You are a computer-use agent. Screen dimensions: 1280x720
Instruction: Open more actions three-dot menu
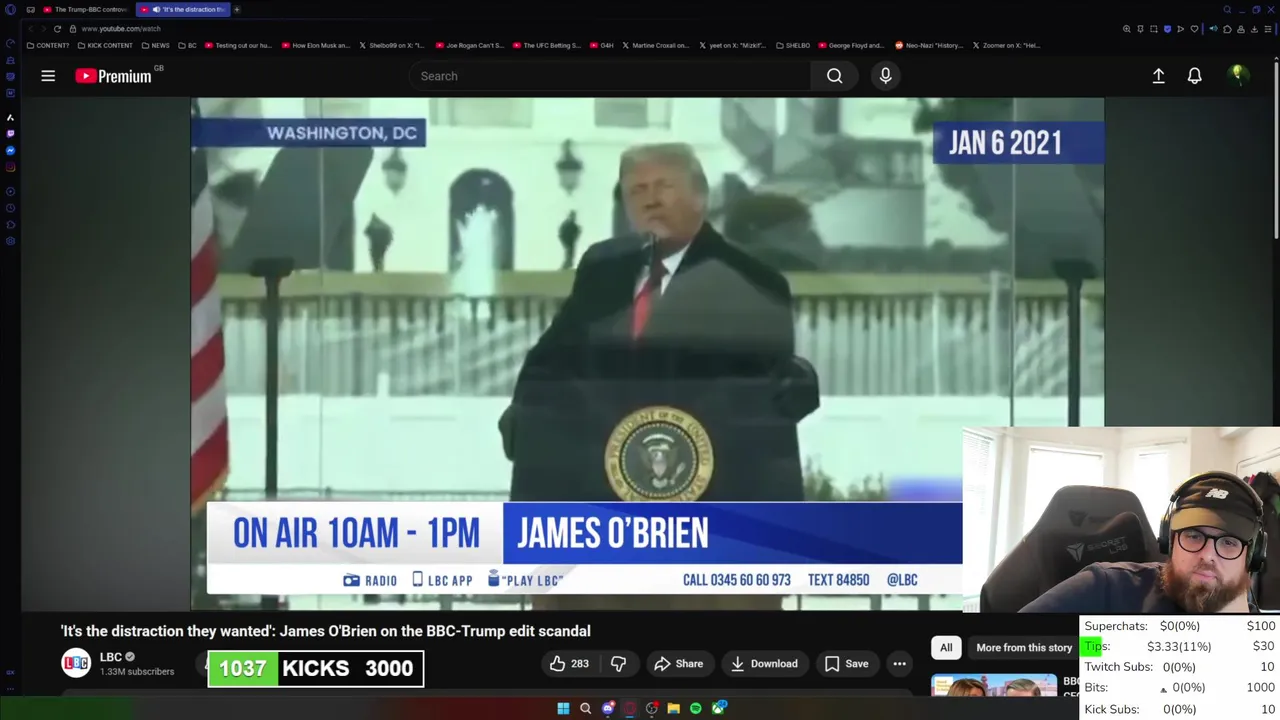click(x=899, y=664)
